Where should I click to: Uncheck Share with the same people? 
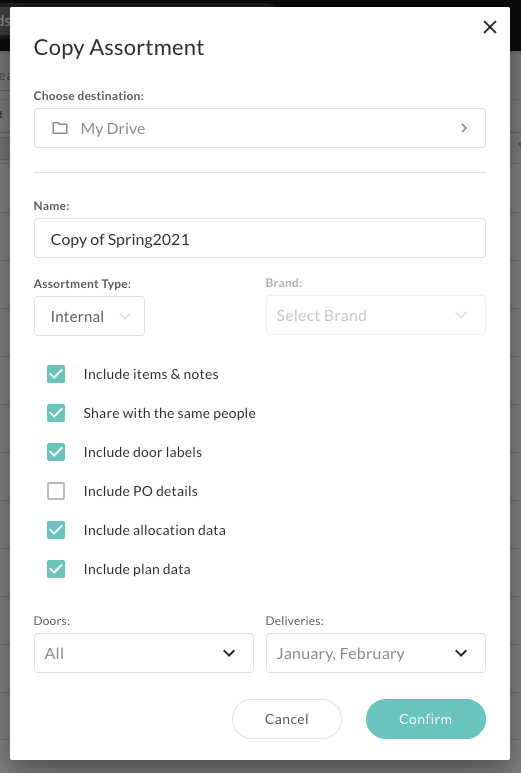[56, 413]
